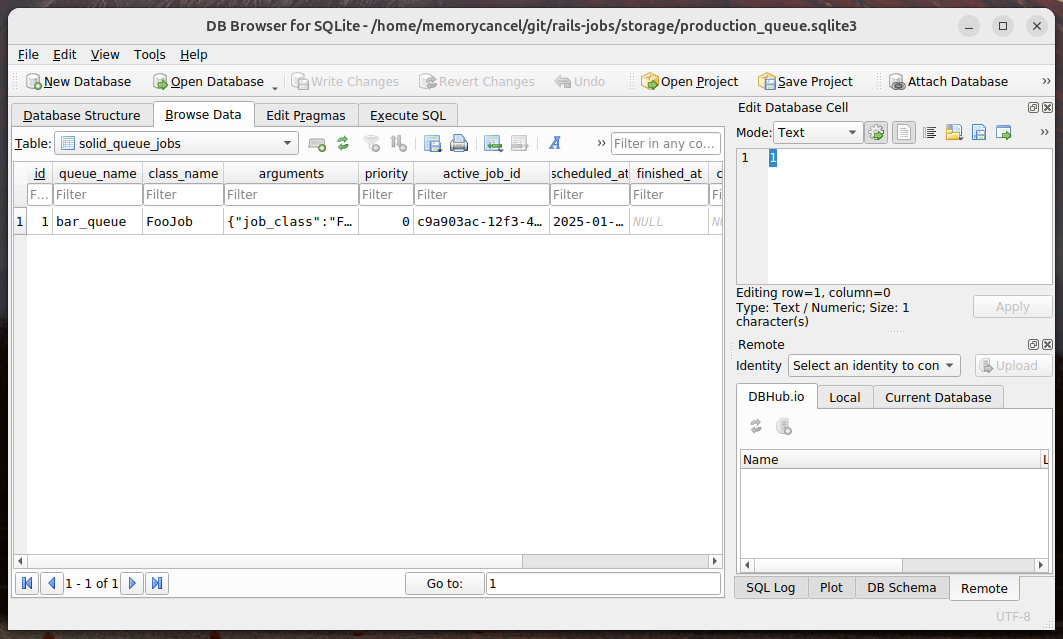The height and width of the screenshot is (639, 1063).
Task: Click Revert Changes in toolbar
Action: (x=477, y=82)
